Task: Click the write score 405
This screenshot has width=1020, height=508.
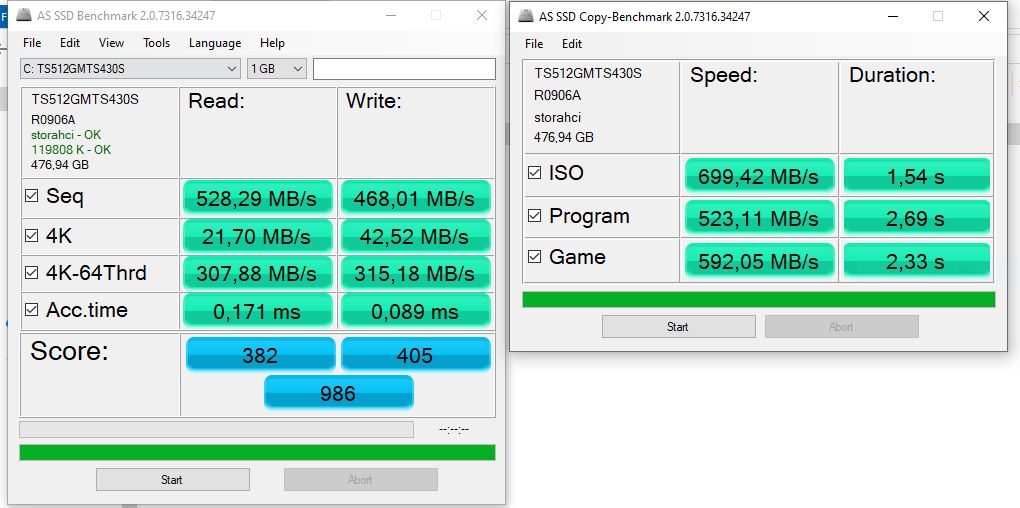Action: tap(415, 354)
